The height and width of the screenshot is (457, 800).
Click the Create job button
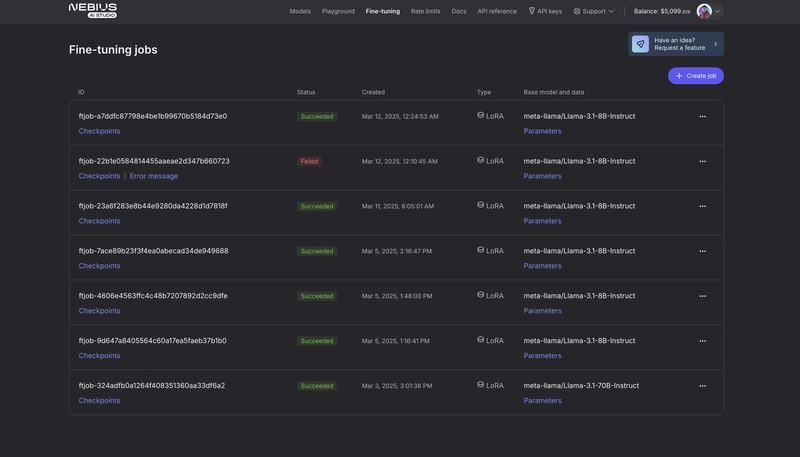(x=696, y=75)
